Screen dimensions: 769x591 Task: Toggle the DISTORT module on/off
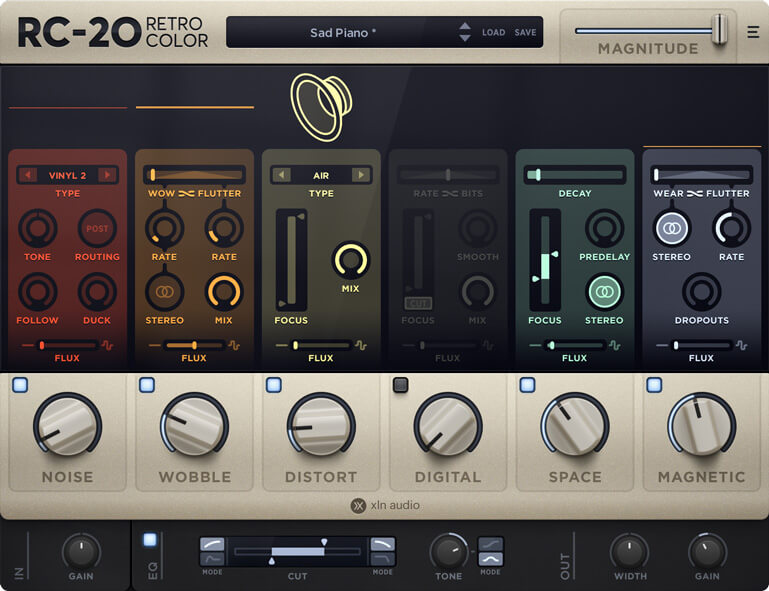(274, 385)
